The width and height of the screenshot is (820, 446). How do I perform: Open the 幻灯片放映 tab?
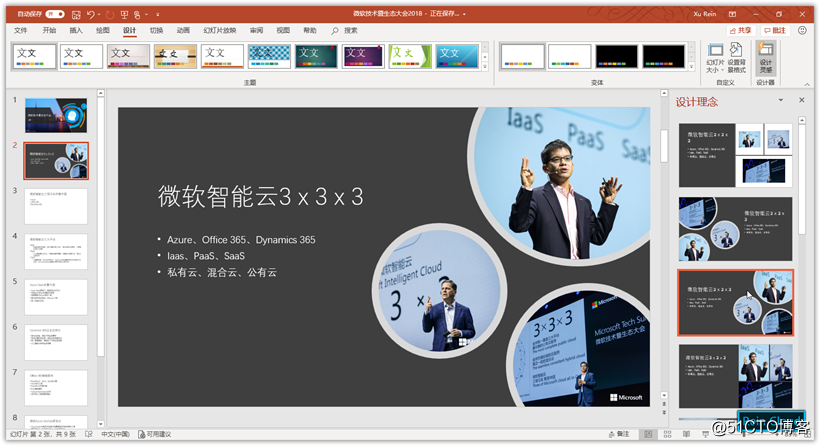[x=220, y=30]
